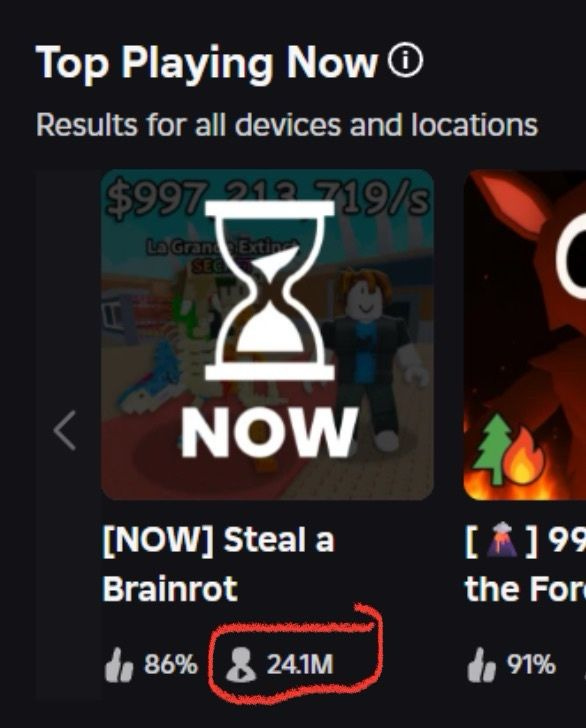Screen dimensions: 586x728
Task: Click the 91% like rating text
Action: tap(531, 664)
